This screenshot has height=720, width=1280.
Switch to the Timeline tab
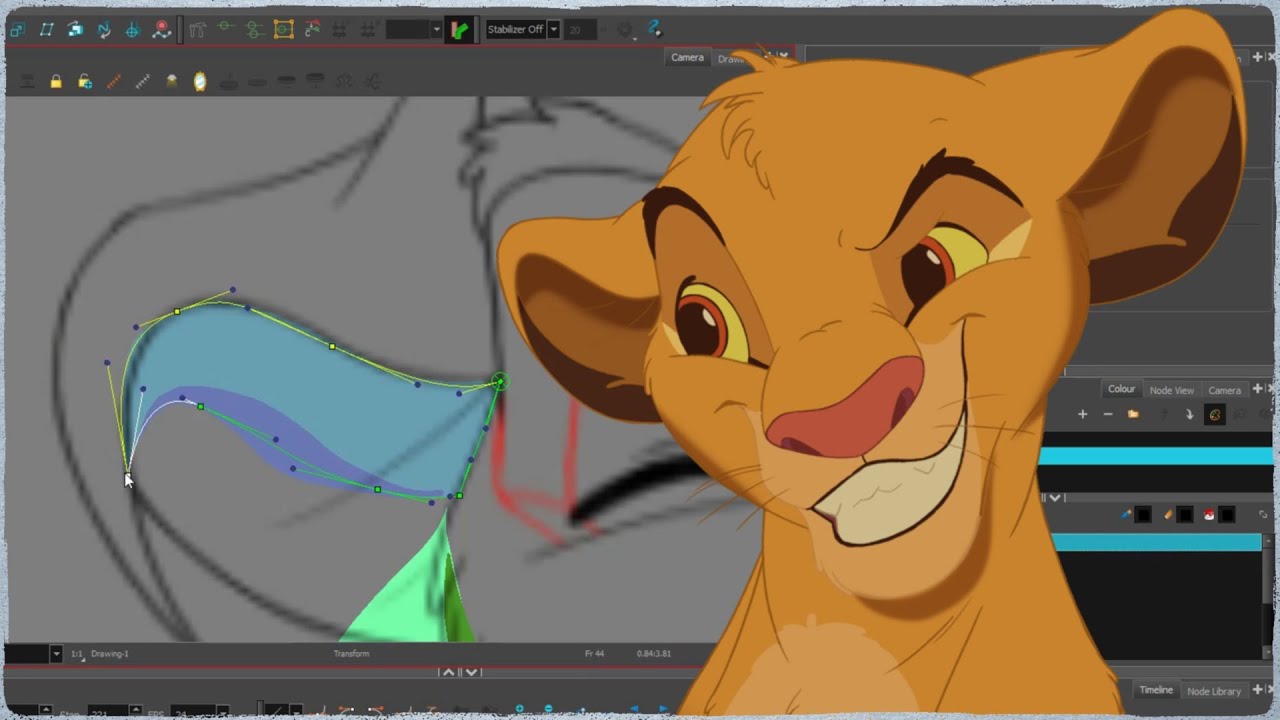point(1156,690)
